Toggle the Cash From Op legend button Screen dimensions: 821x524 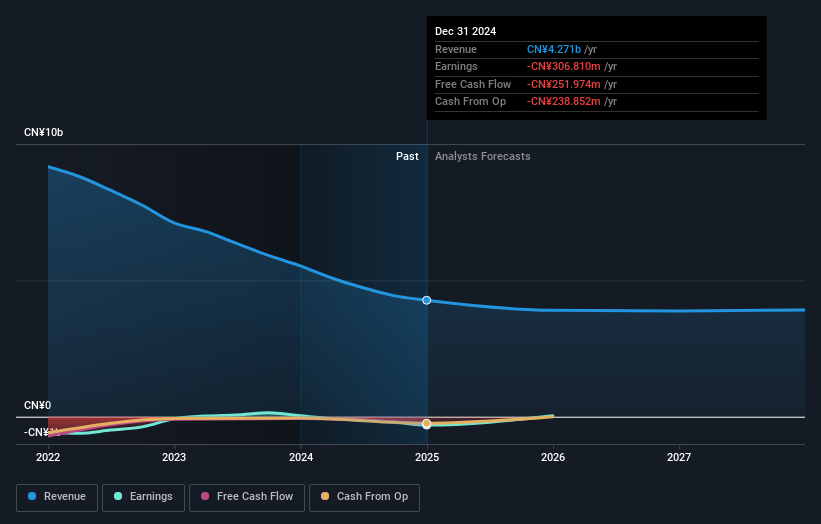(364, 497)
